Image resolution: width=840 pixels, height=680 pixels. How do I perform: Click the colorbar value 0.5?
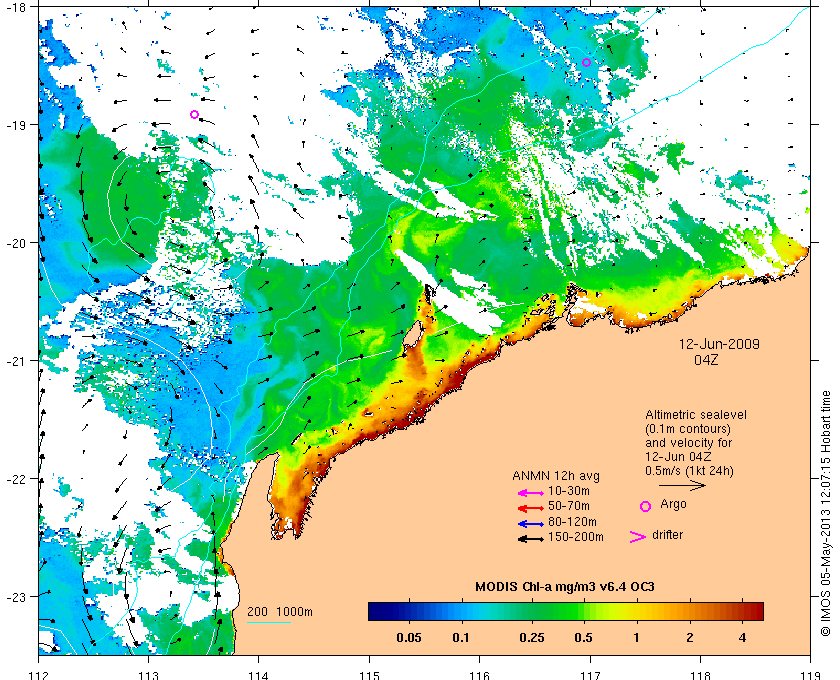tap(583, 638)
